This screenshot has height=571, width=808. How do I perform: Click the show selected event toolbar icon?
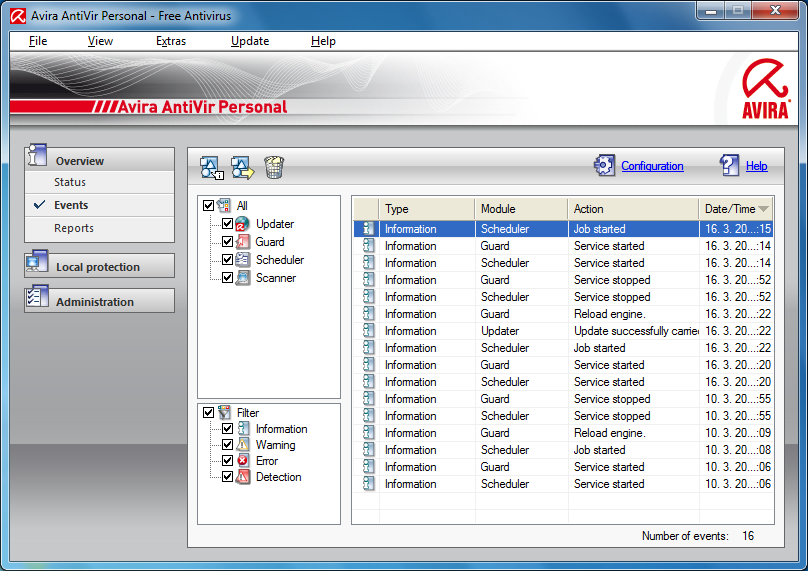(x=211, y=167)
